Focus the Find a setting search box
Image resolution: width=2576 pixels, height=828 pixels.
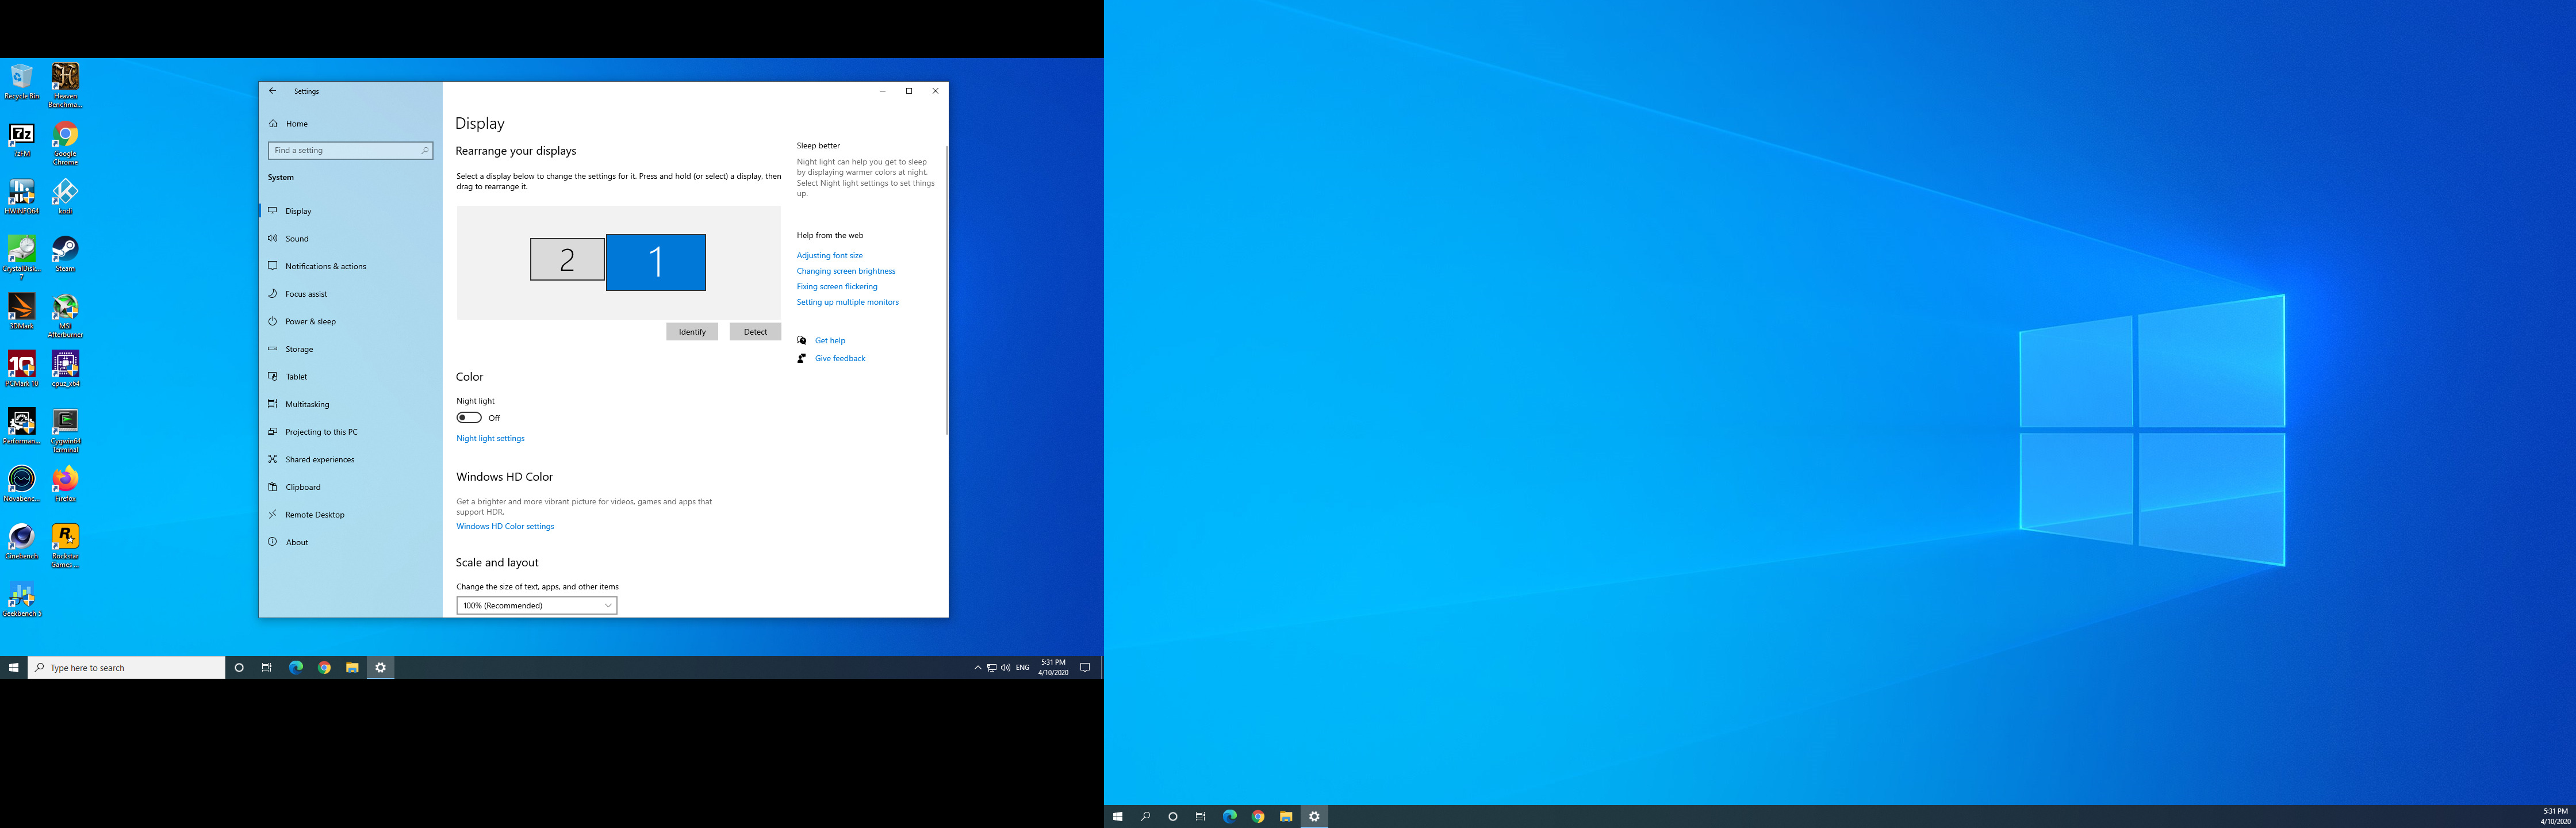pos(350,150)
